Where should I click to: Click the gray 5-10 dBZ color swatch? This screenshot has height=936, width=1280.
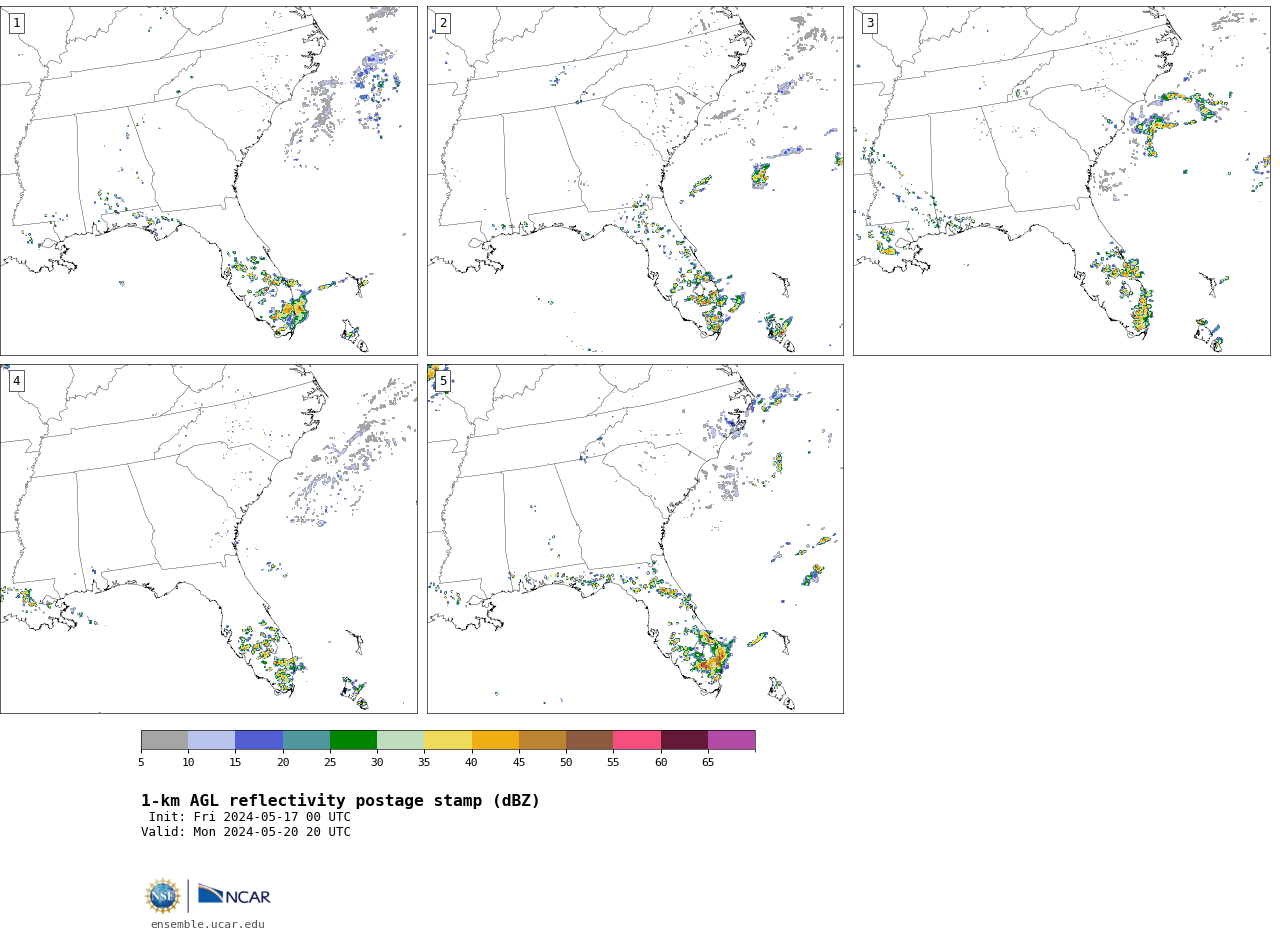[164, 740]
